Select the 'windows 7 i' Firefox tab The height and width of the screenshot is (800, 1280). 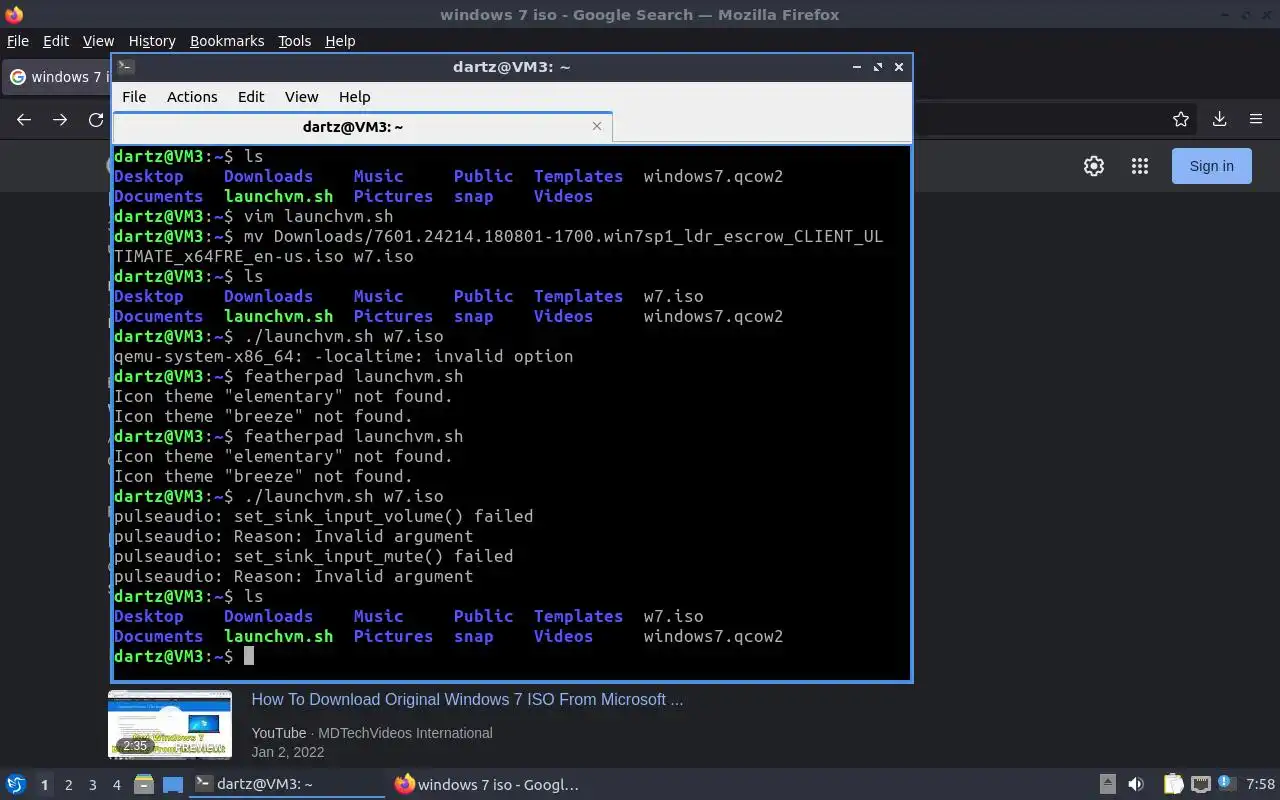[x=57, y=77]
